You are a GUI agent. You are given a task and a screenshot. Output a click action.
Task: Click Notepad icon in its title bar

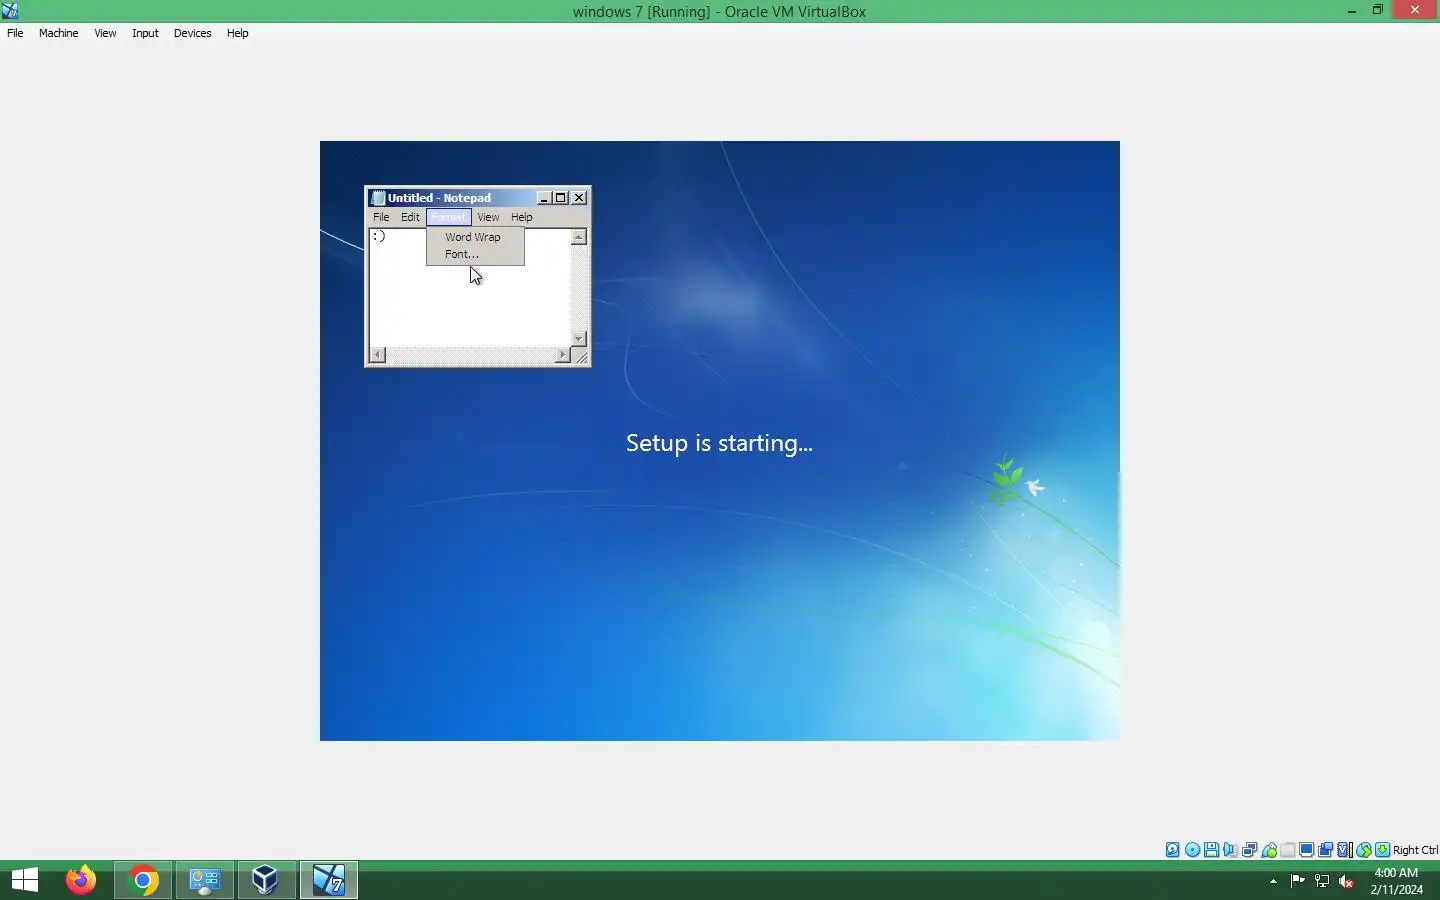378,198
